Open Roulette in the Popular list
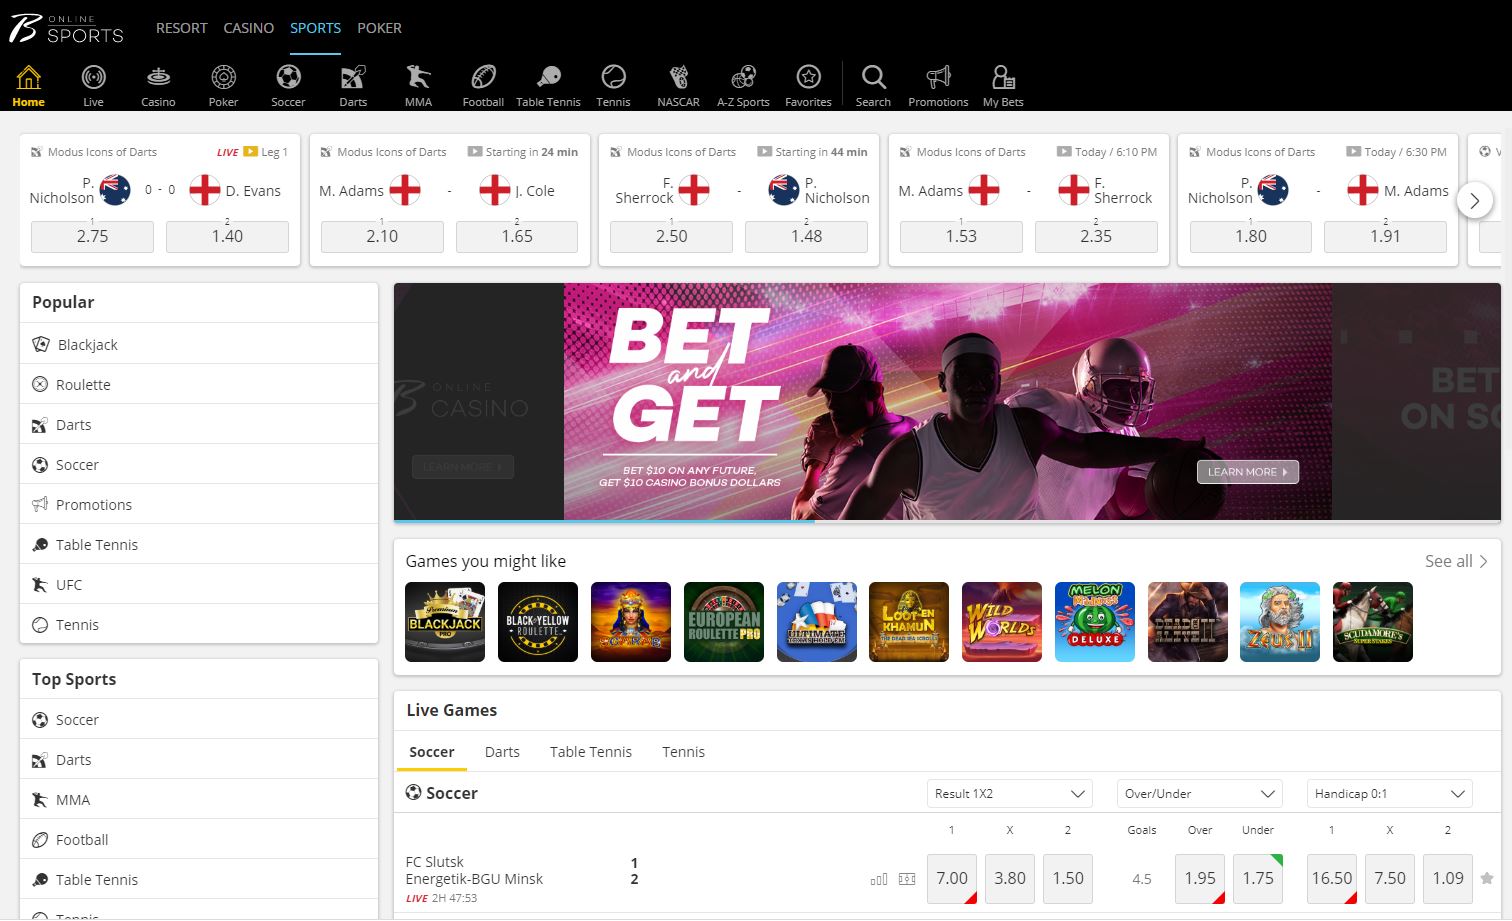Image resolution: width=1512 pixels, height=921 pixels. (199, 384)
